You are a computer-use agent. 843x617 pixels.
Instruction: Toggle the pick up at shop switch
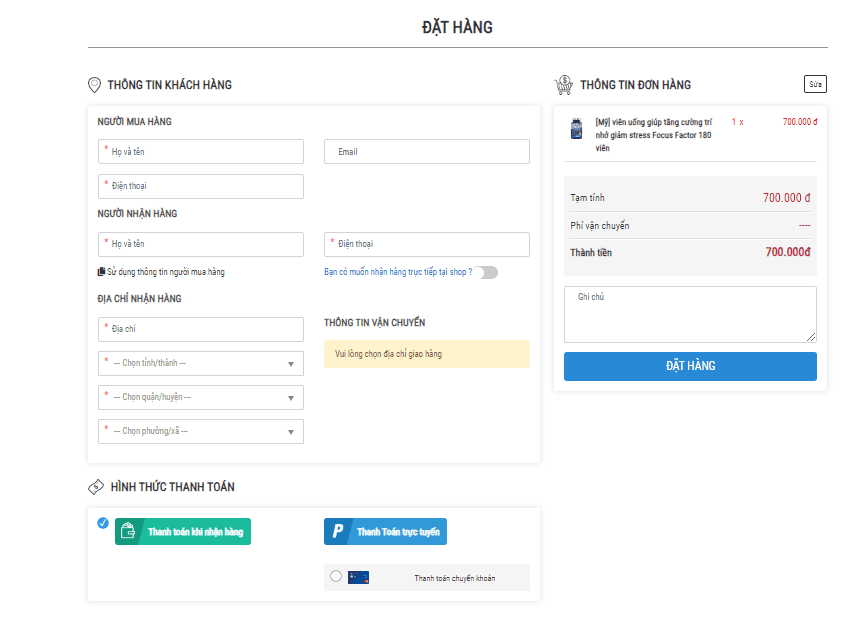(487, 272)
